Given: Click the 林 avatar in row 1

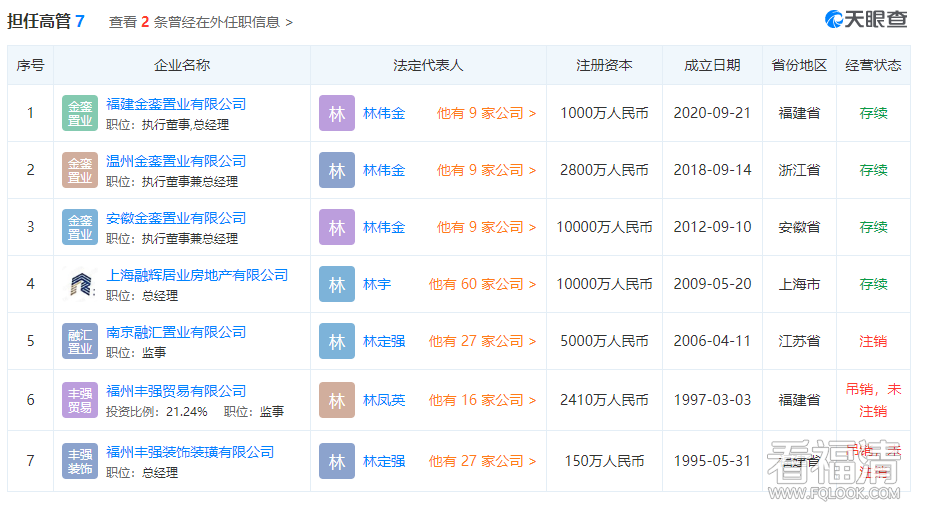Looking at the screenshot, I should [337, 113].
